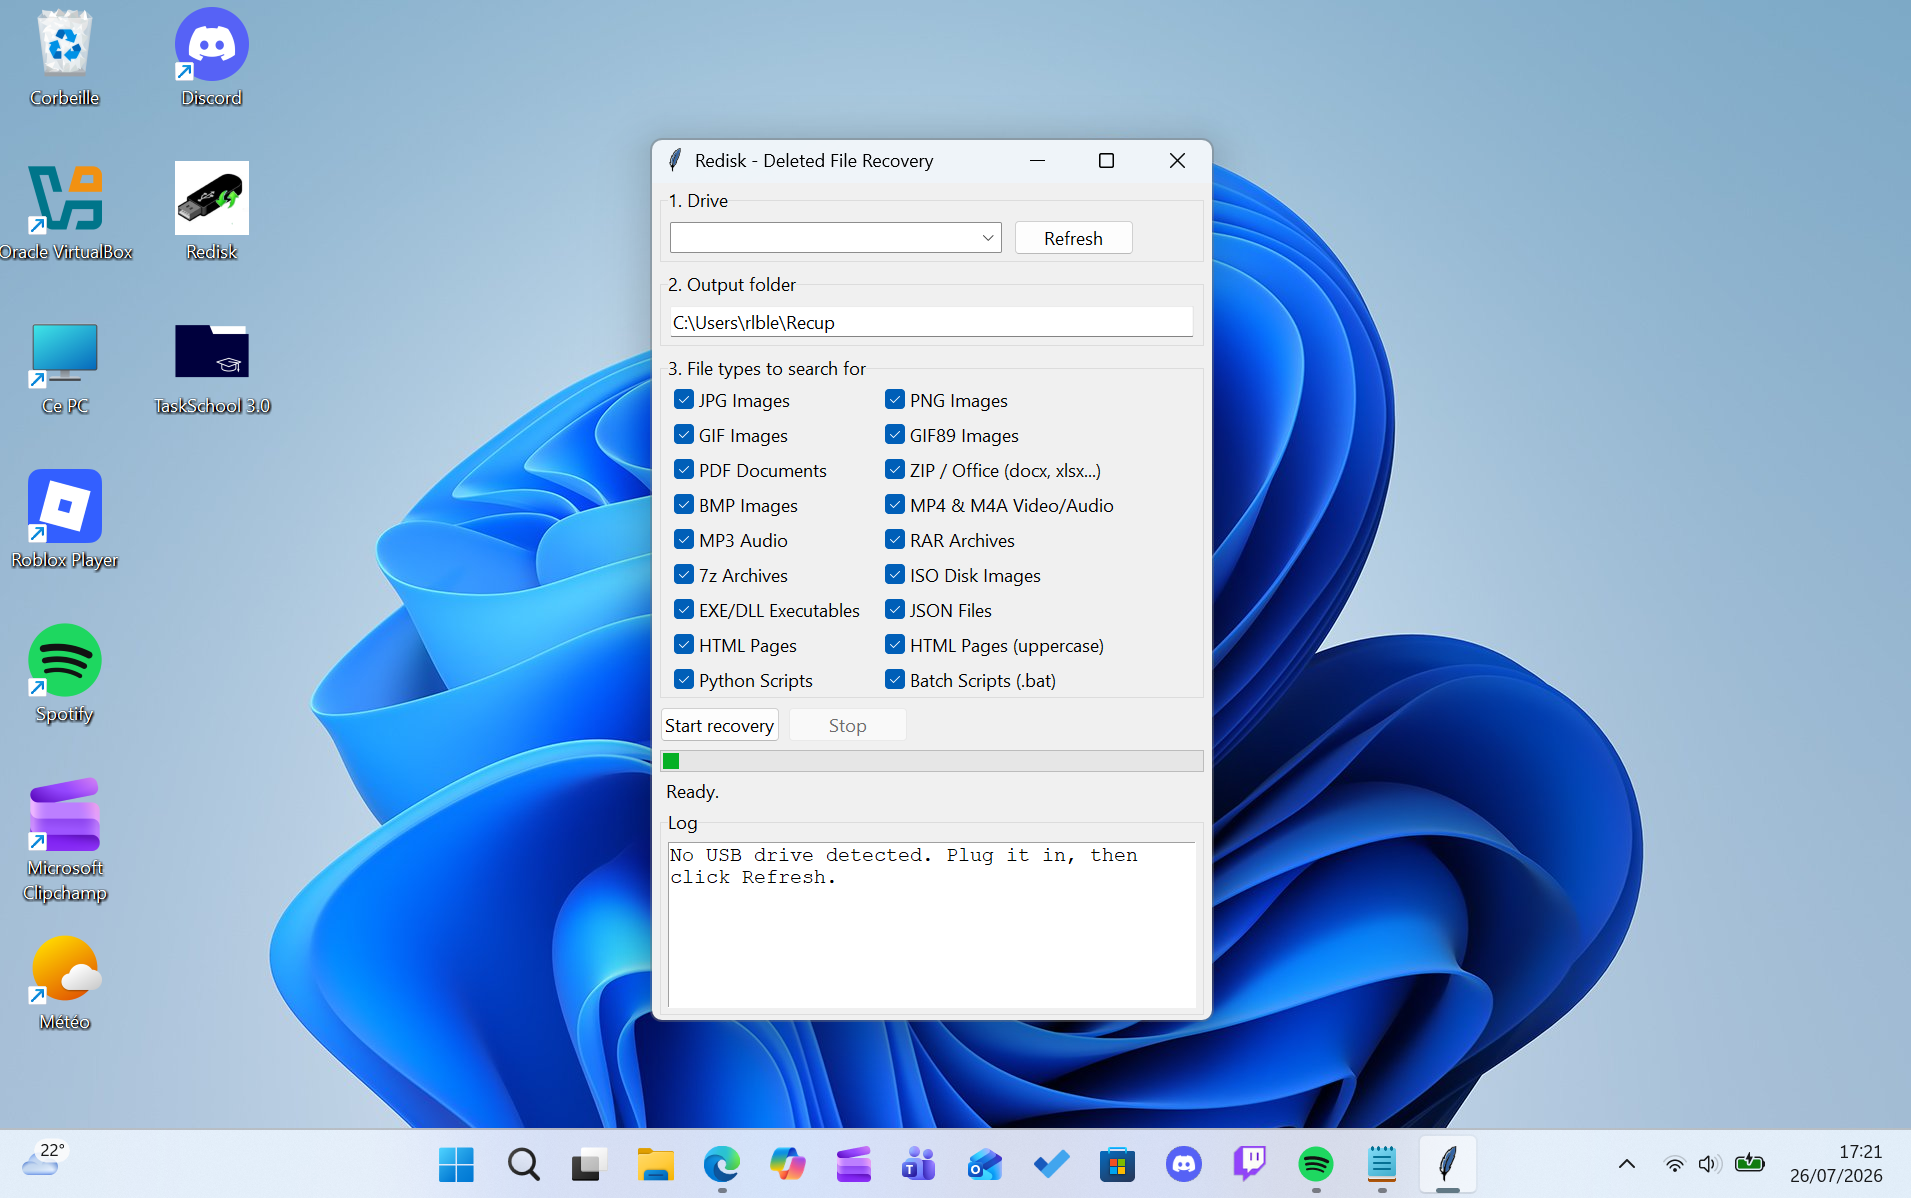Close the Redisk window

pyautogui.click(x=1177, y=160)
